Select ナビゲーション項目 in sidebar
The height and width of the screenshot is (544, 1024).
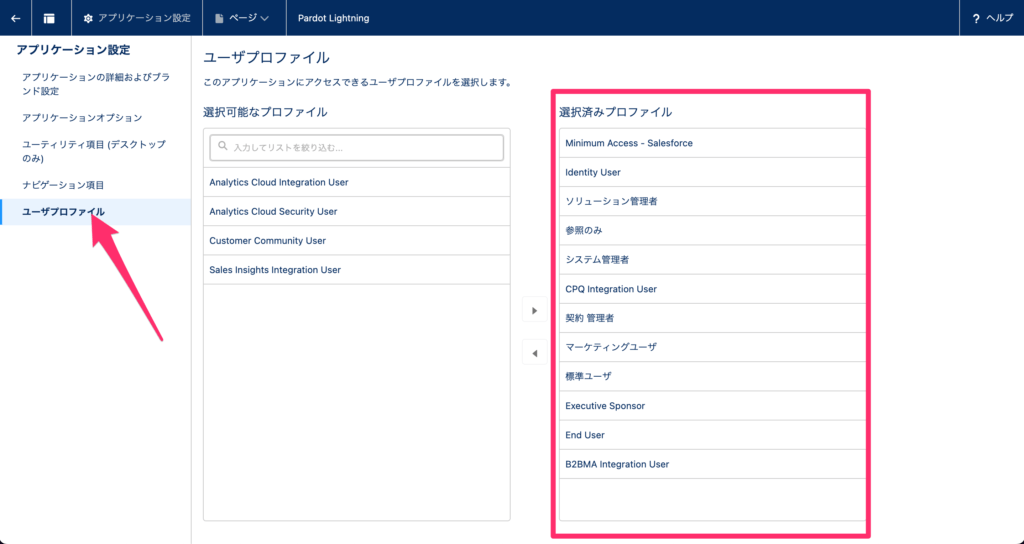(63, 185)
